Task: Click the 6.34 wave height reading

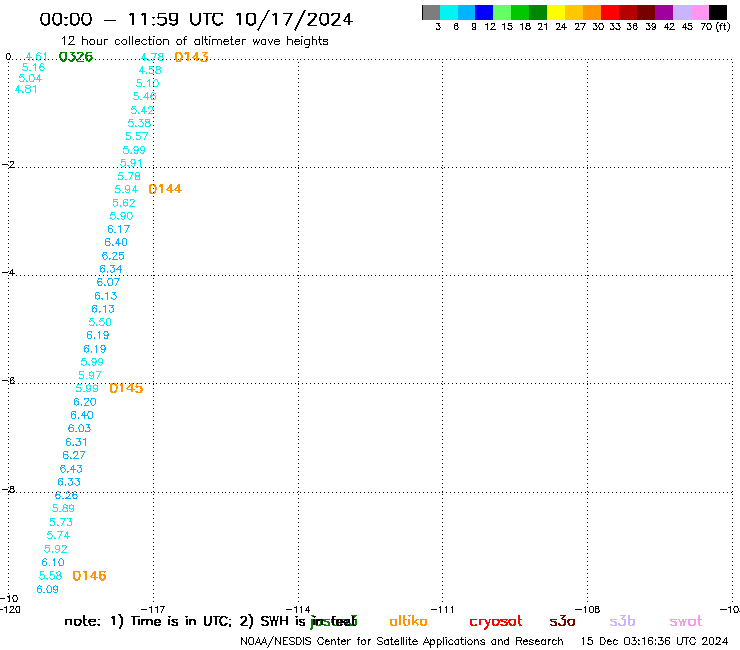Action: 110,269
